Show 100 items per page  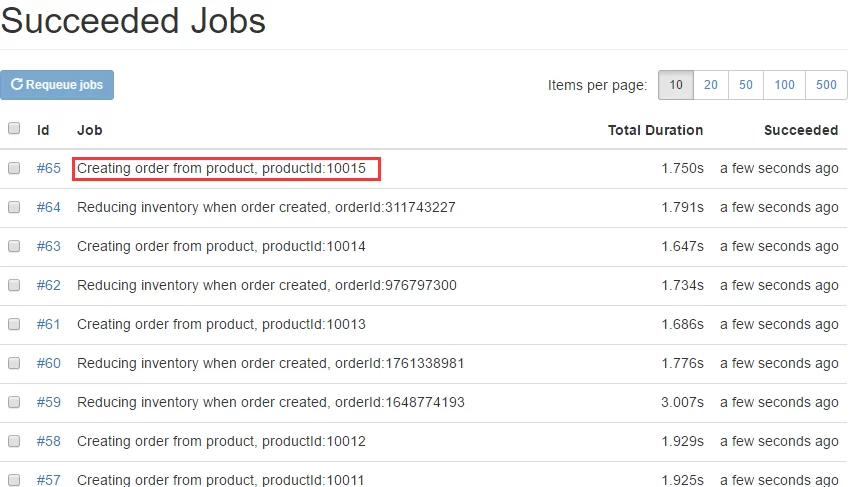(x=784, y=85)
